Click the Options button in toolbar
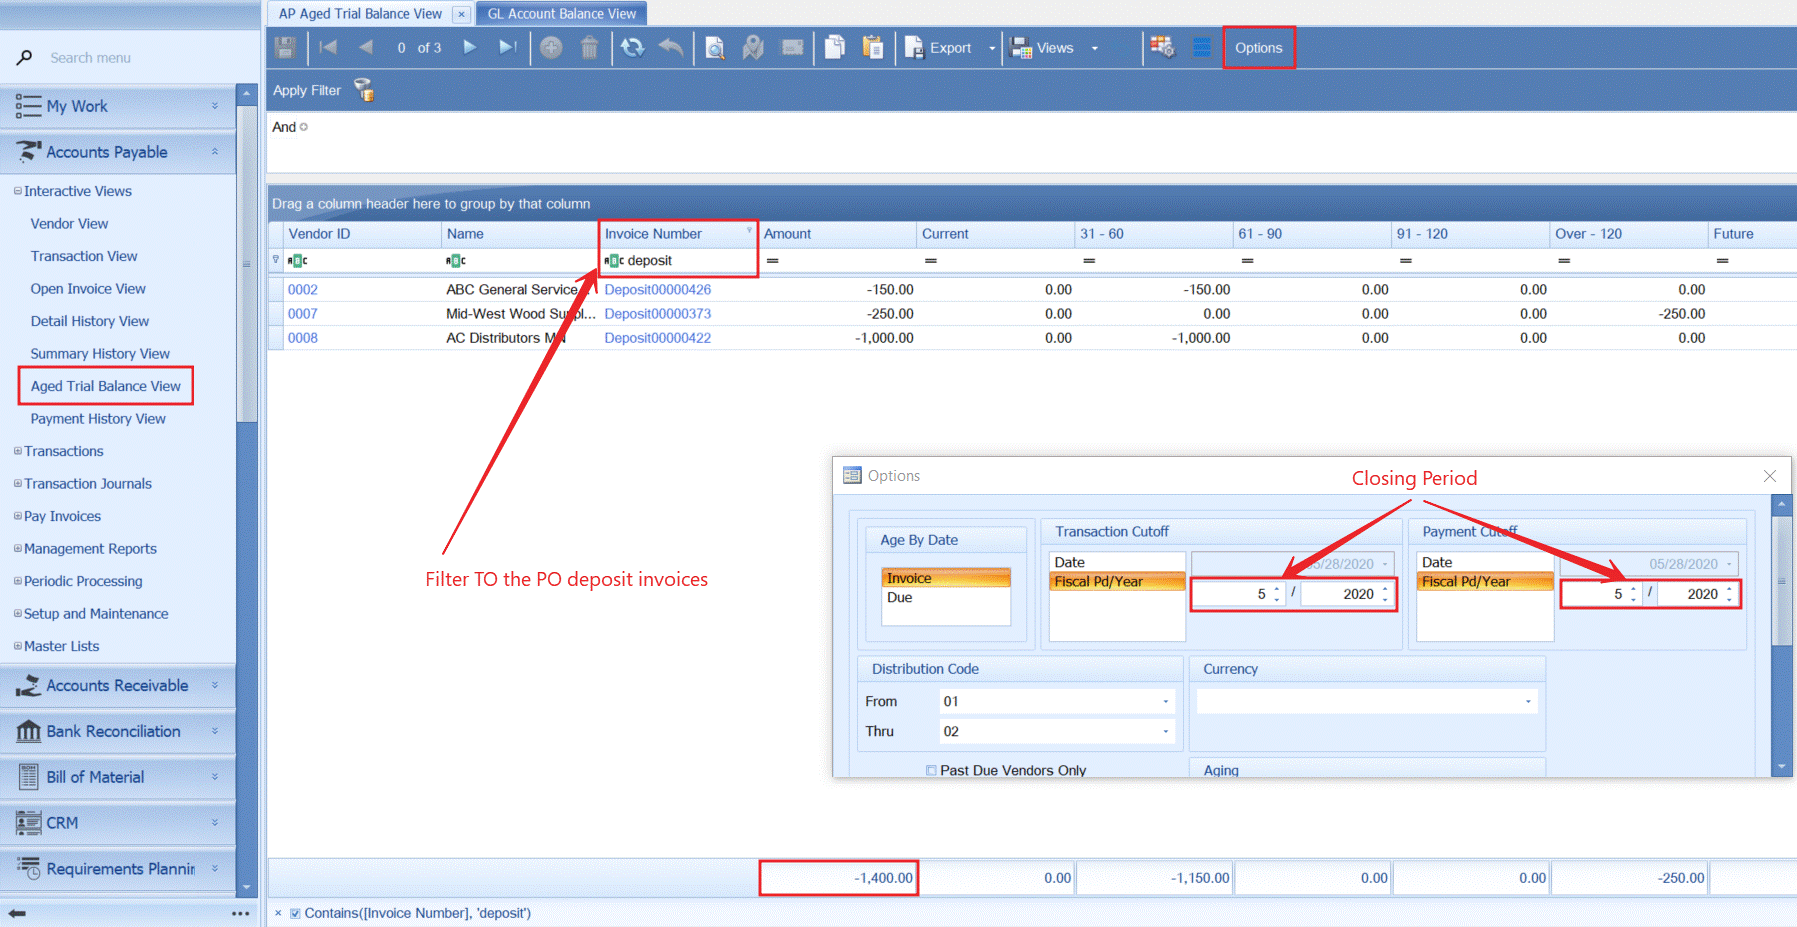1797x927 pixels. (1258, 48)
